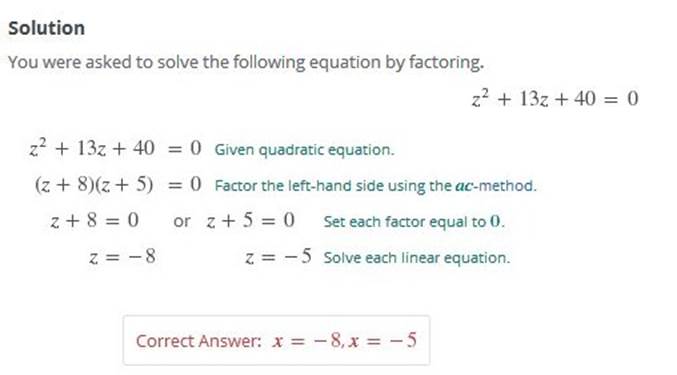Click '= 0' on the given quadratic line
677x375 pixels.
point(184,148)
